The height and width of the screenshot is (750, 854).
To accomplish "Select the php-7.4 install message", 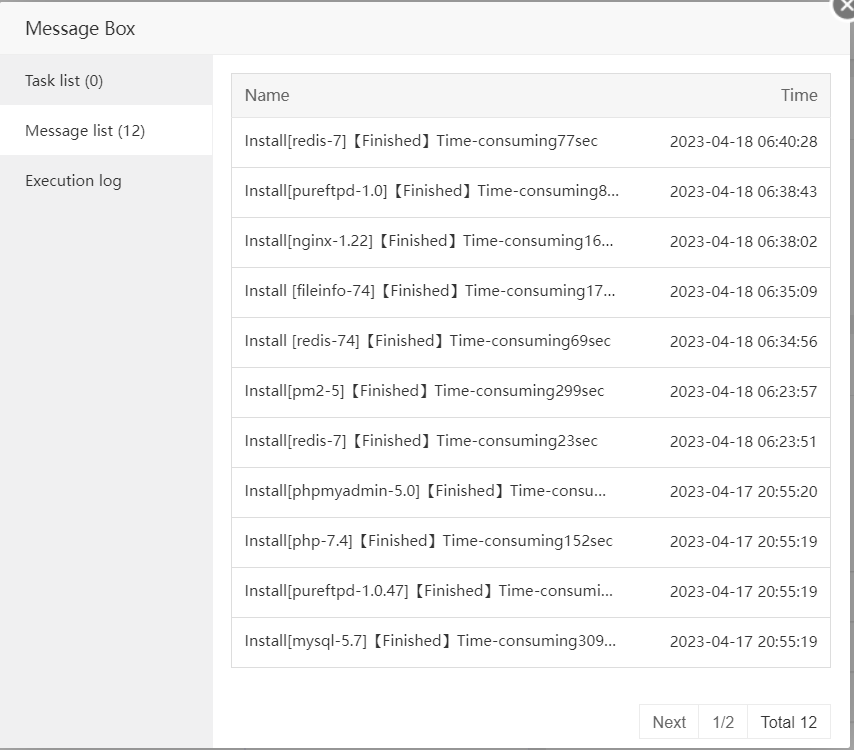I will tap(428, 542).
